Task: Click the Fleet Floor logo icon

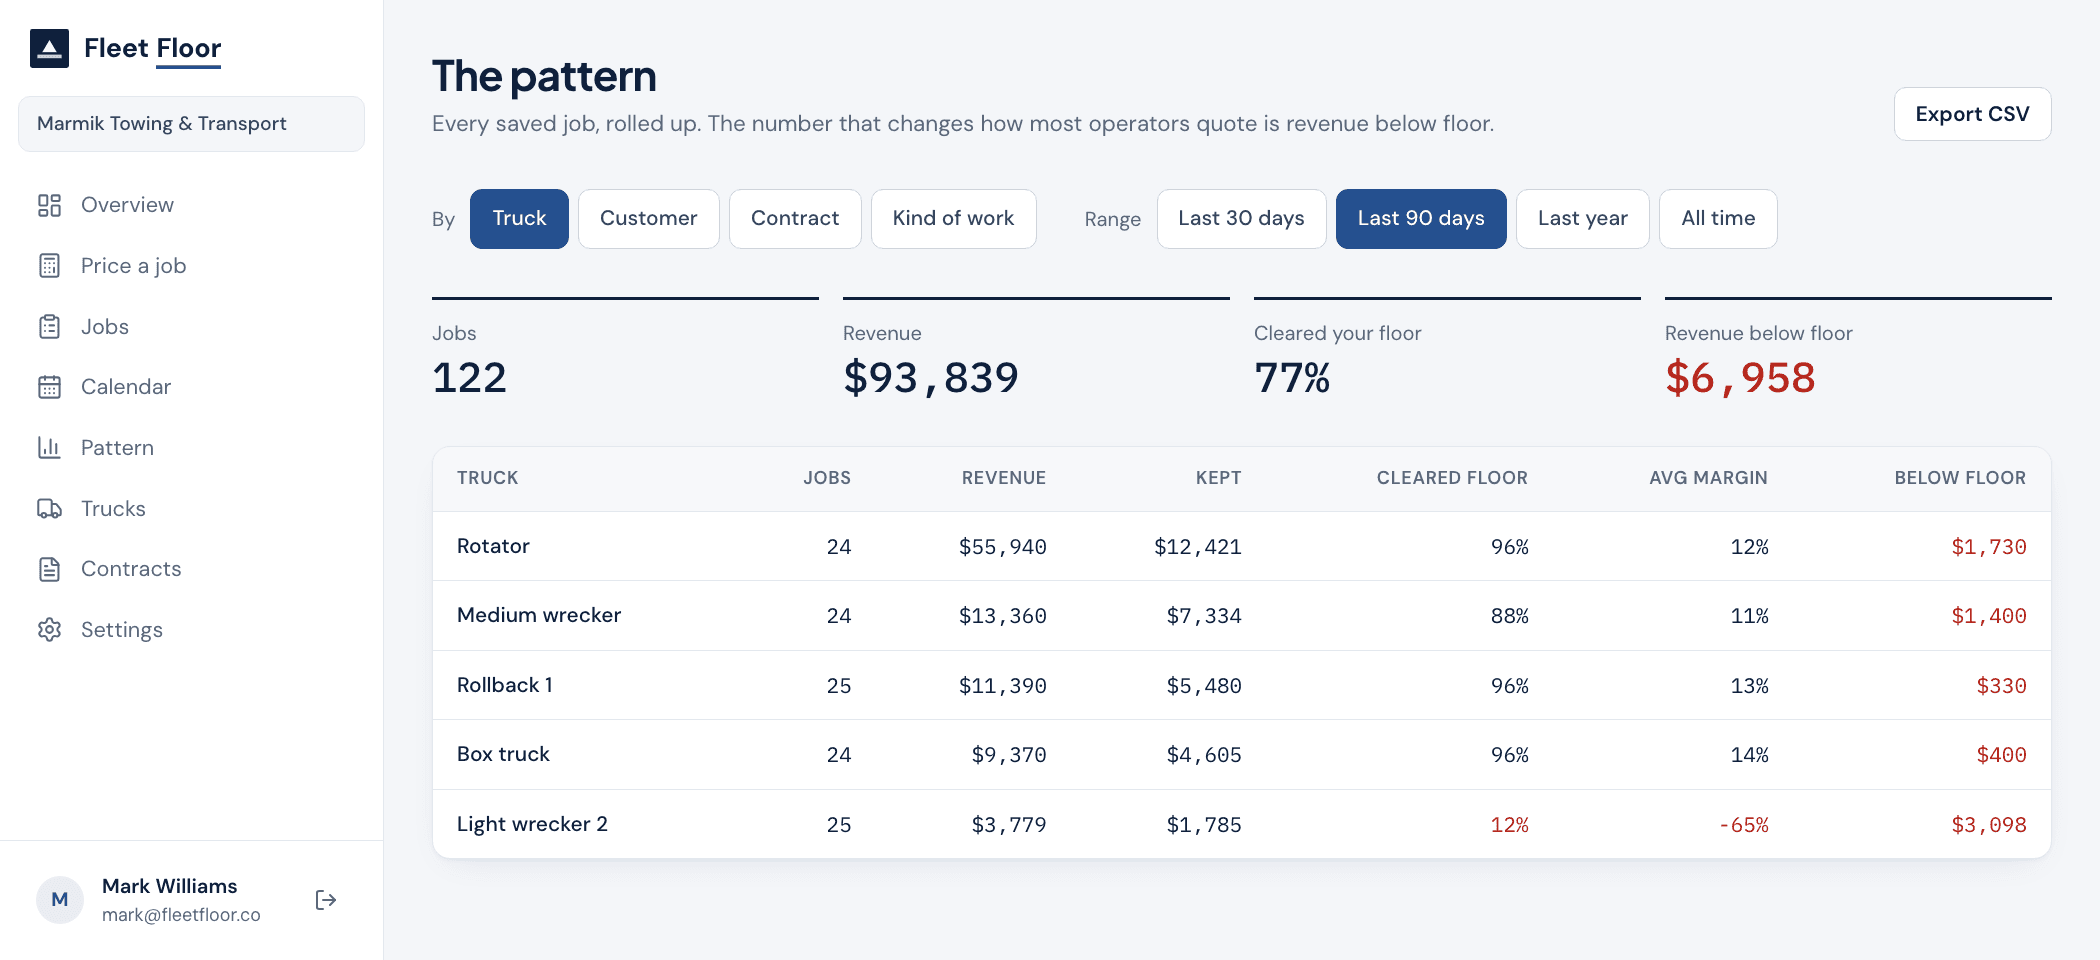Action: (x=49, y=48)
